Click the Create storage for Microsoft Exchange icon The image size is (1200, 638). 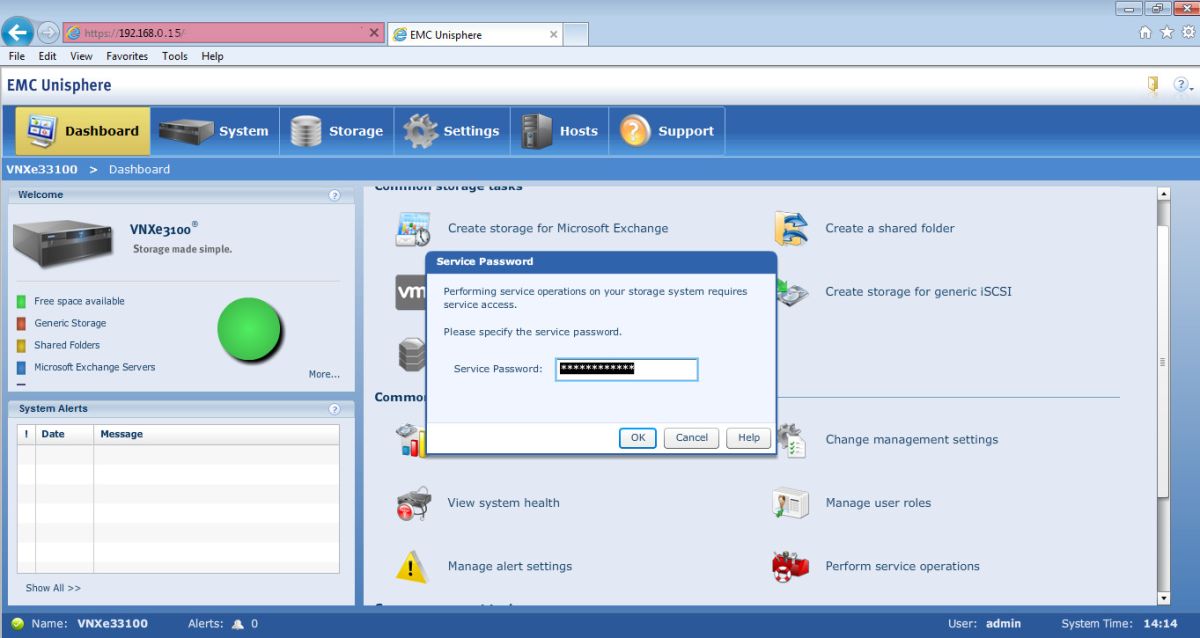coord(412,228)
